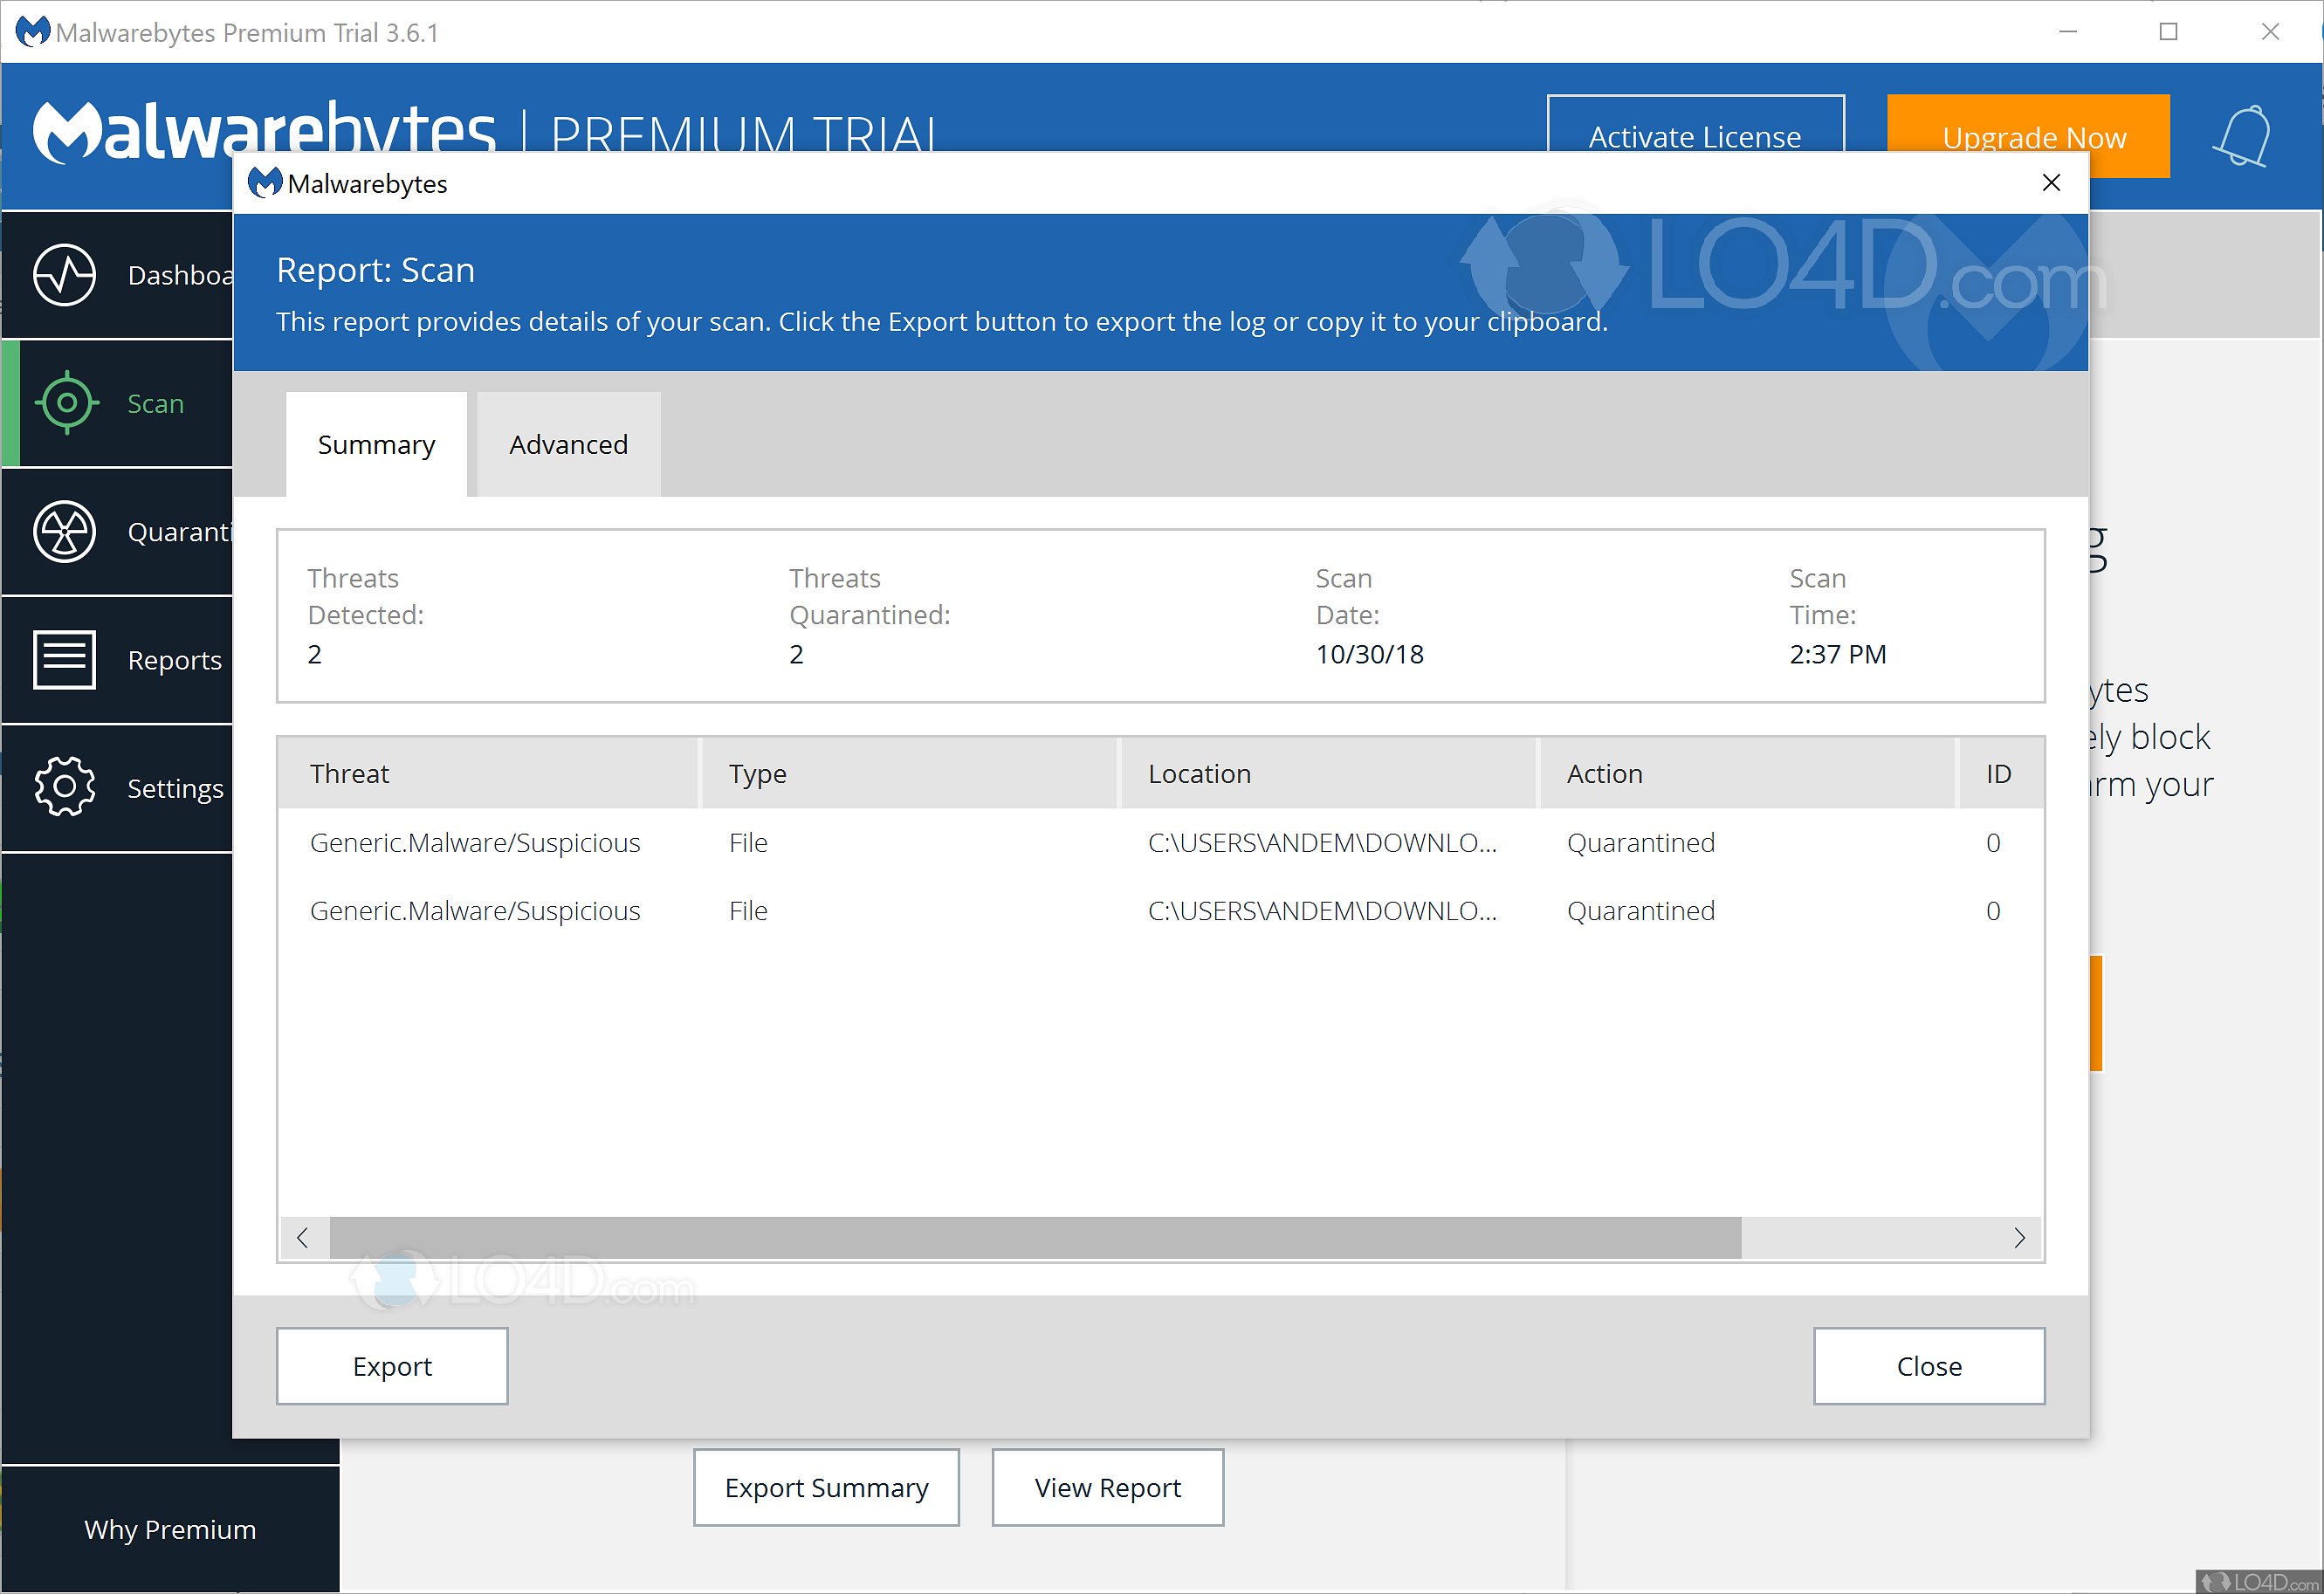Switch to the Advanced tab
This screenshot has height=1594, width=2324.
pyautogui.click(x=568, y=444)
